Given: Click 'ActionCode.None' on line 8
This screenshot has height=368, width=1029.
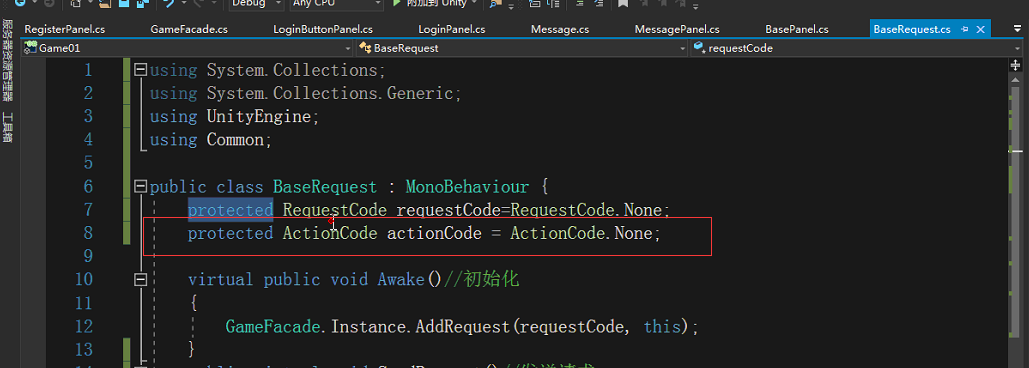Looking at the screenshot, I should point(582,233).
